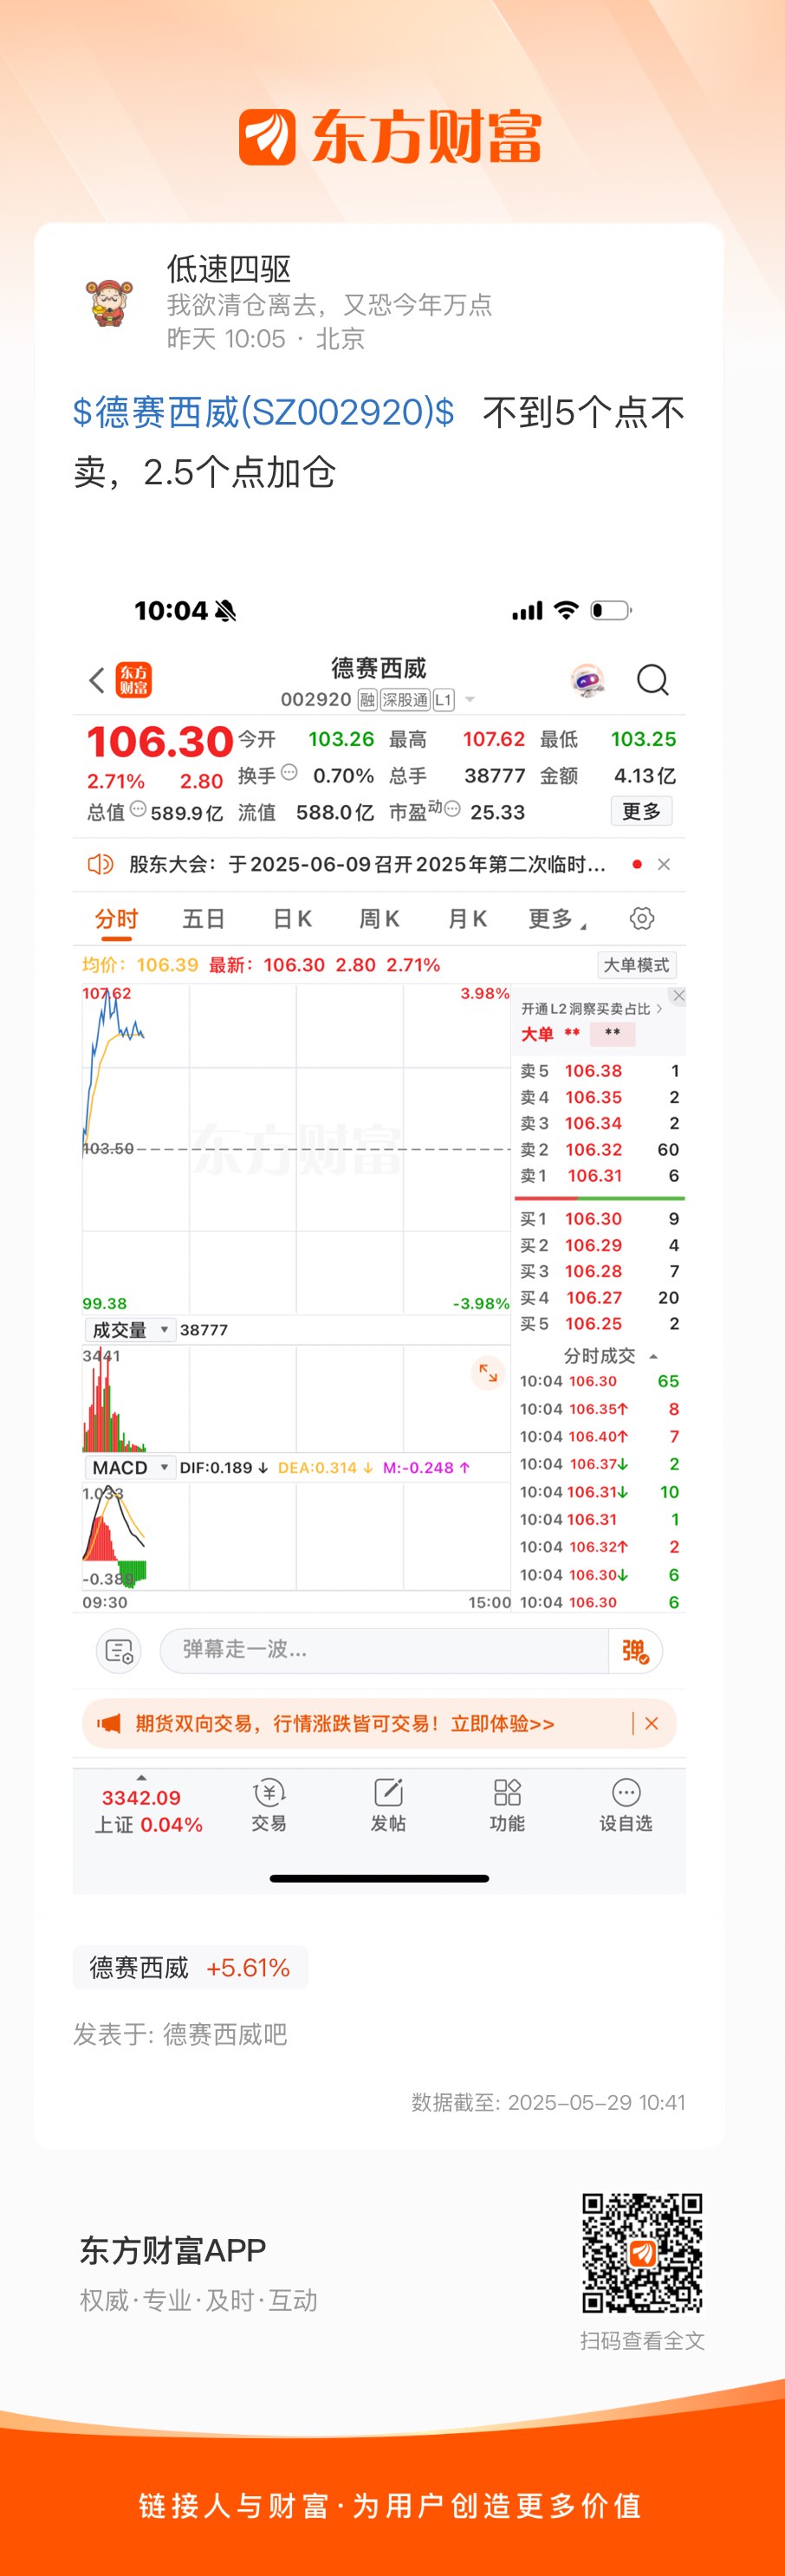The image size is (785, 2576).
Task: Expand the 上证 index bar arrow
Action: click(x=141, y=1777)
